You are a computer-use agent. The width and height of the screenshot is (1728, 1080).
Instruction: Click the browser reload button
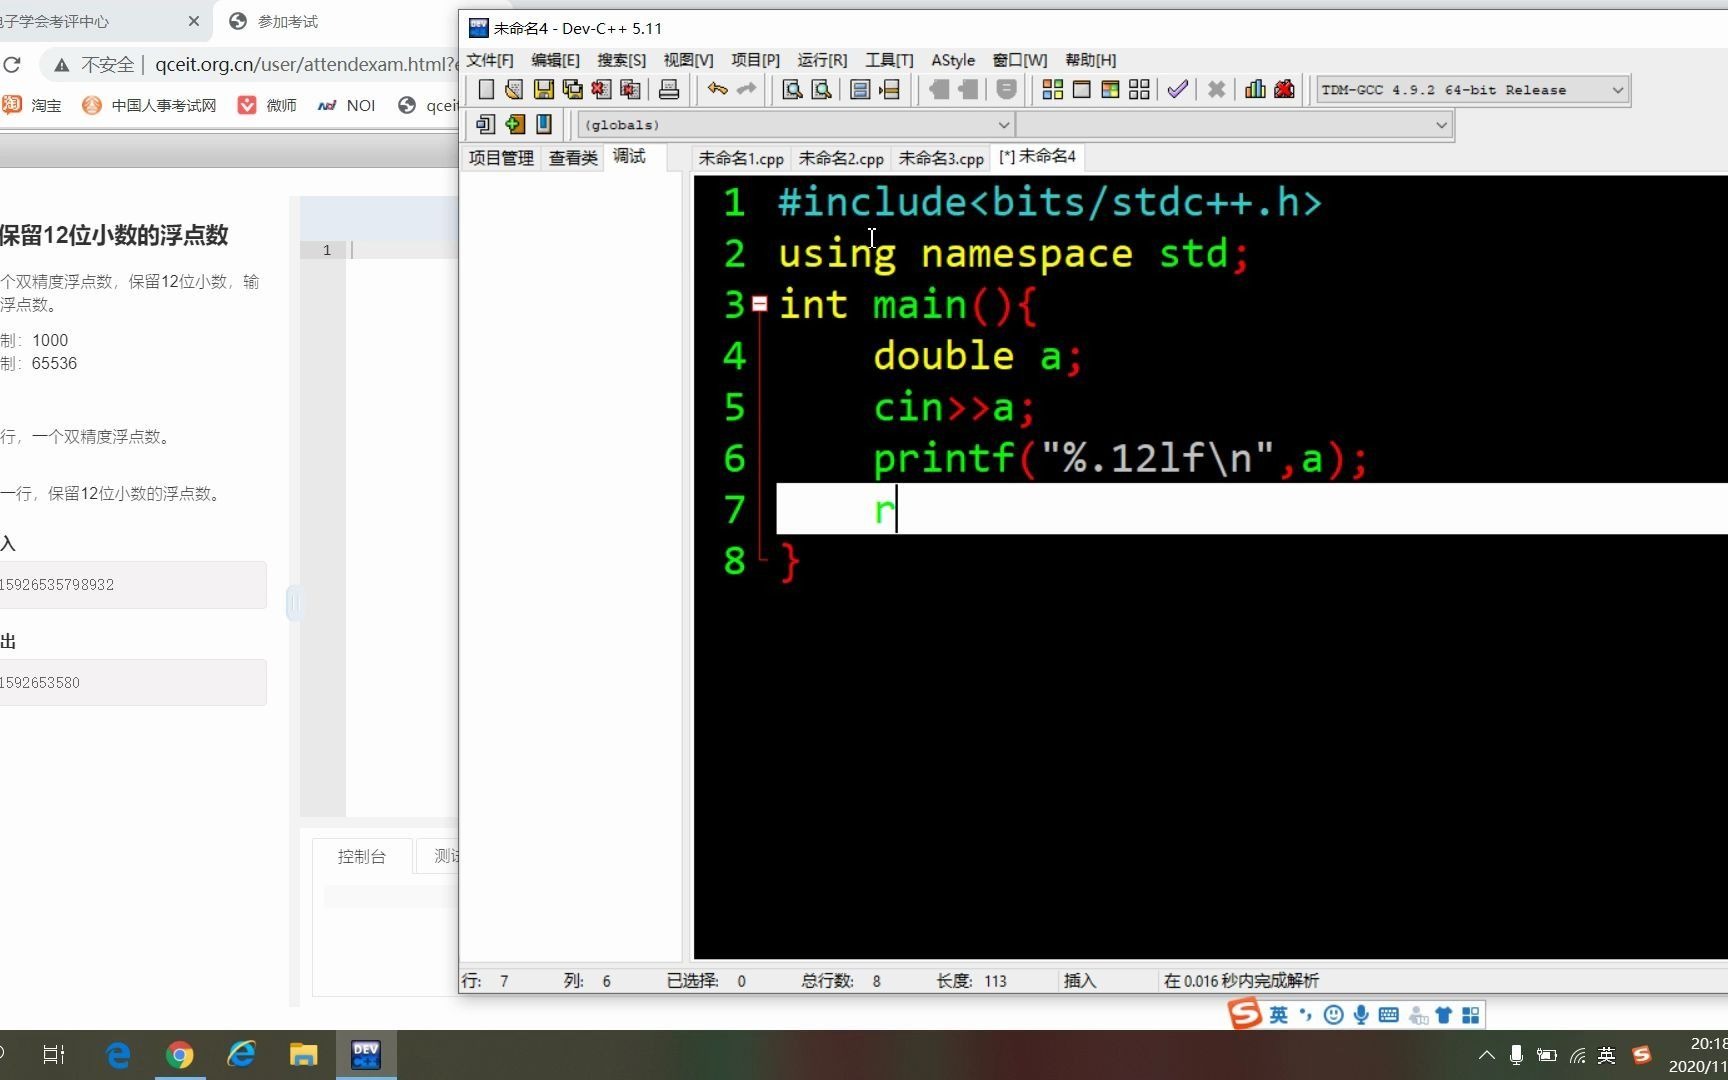coord(12,65)
